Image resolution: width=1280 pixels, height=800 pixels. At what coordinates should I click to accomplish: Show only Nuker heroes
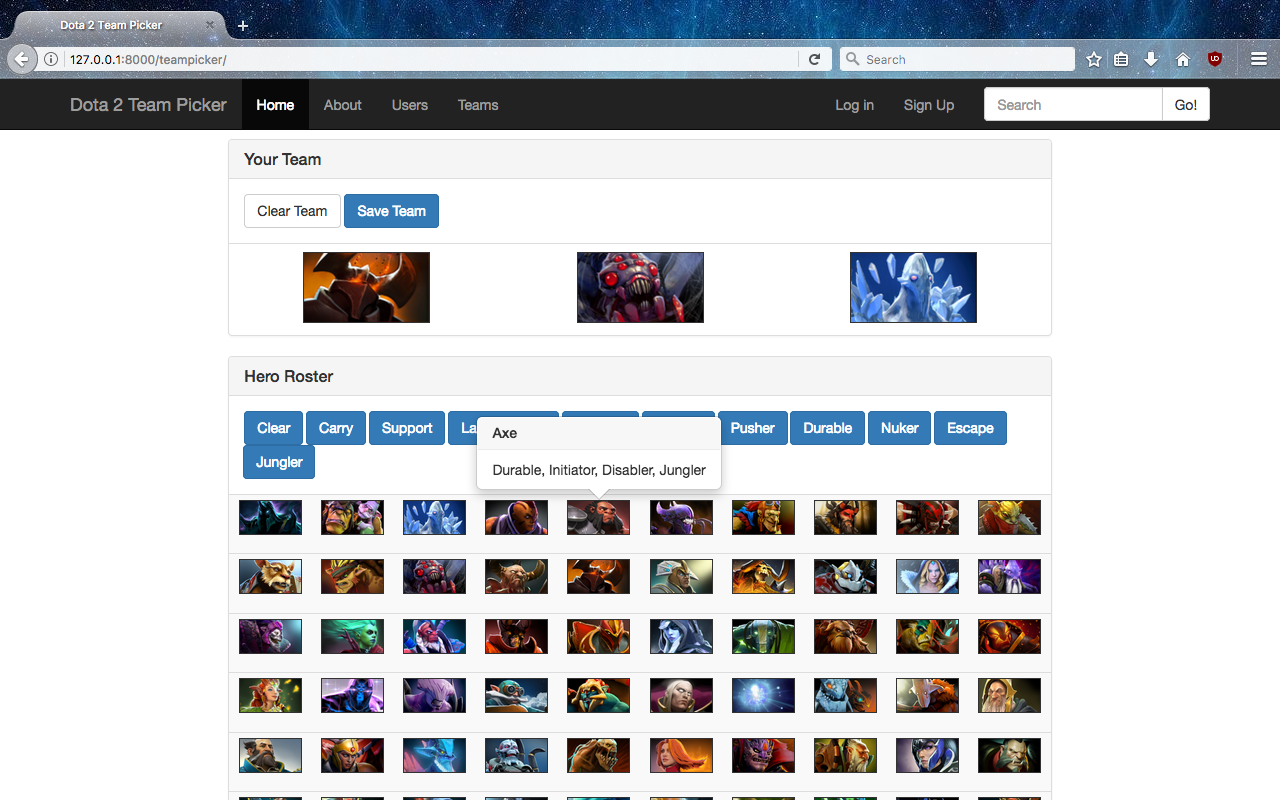click(900, 428)
